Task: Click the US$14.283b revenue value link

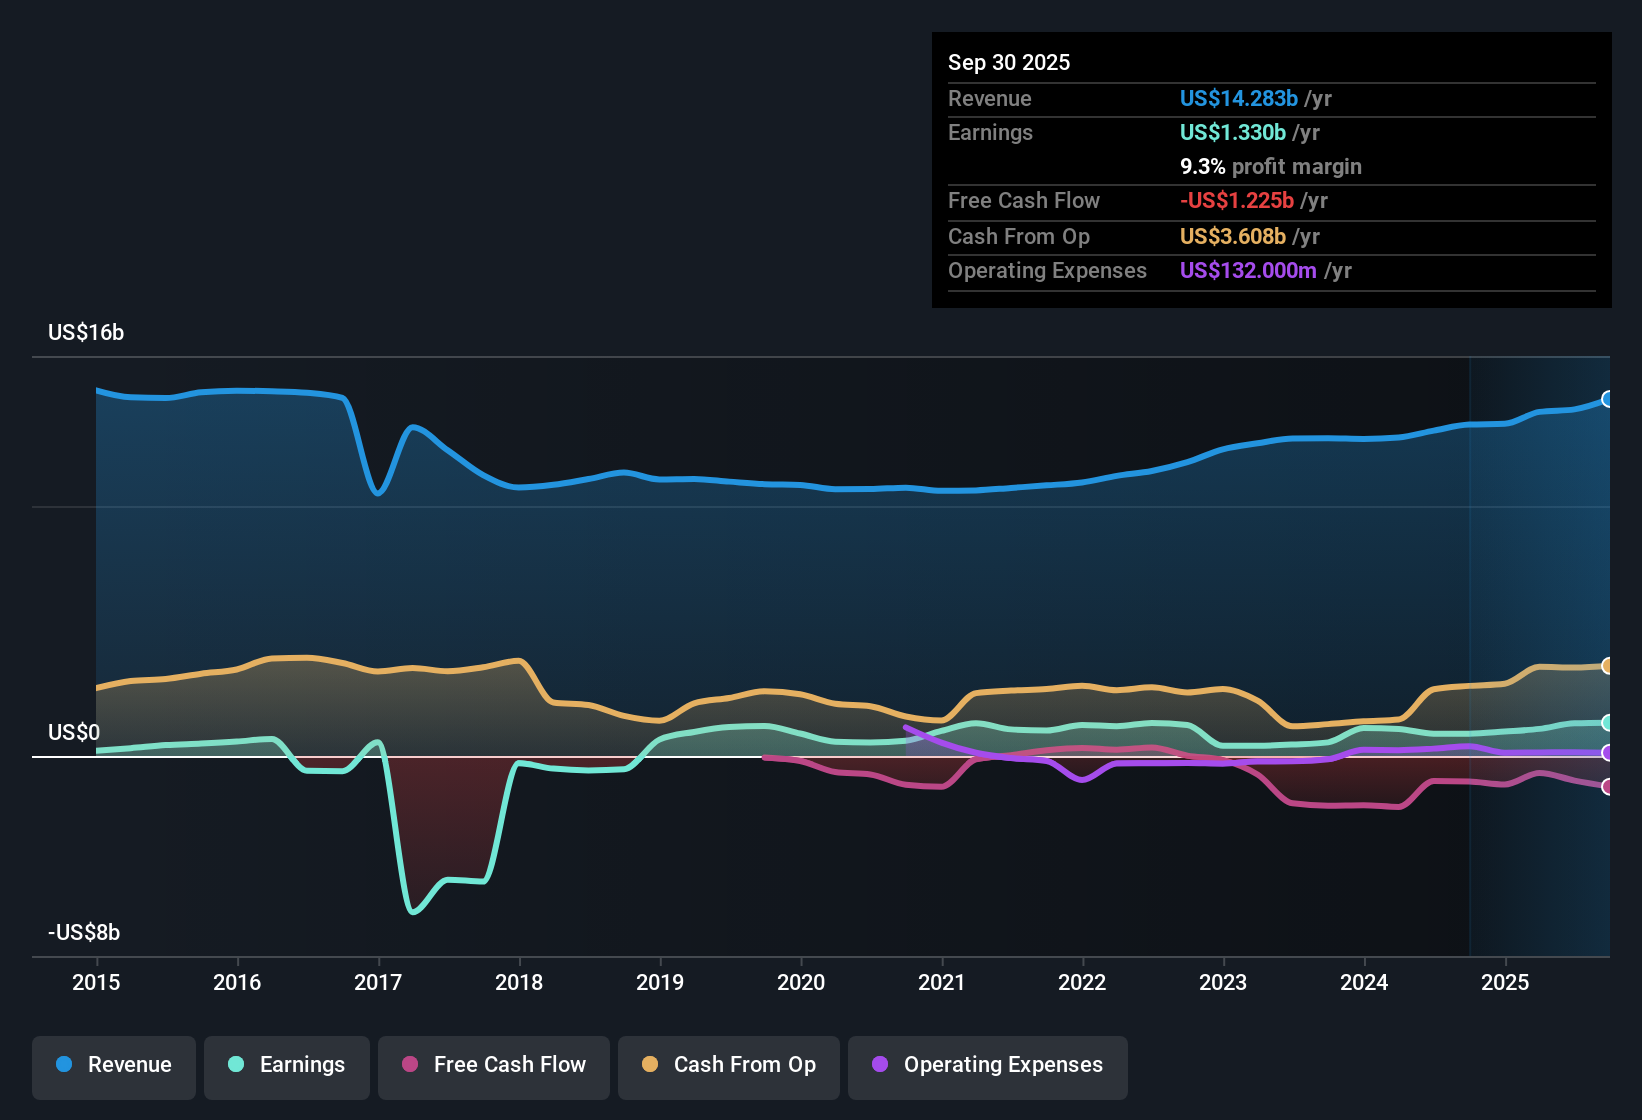Action: [1238, 98]
